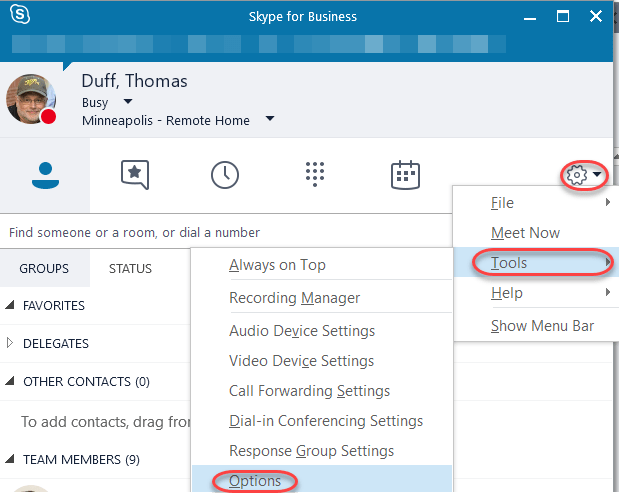Expand the File submenu
Screen dimensions: 619x493
(x=536, y=202)
